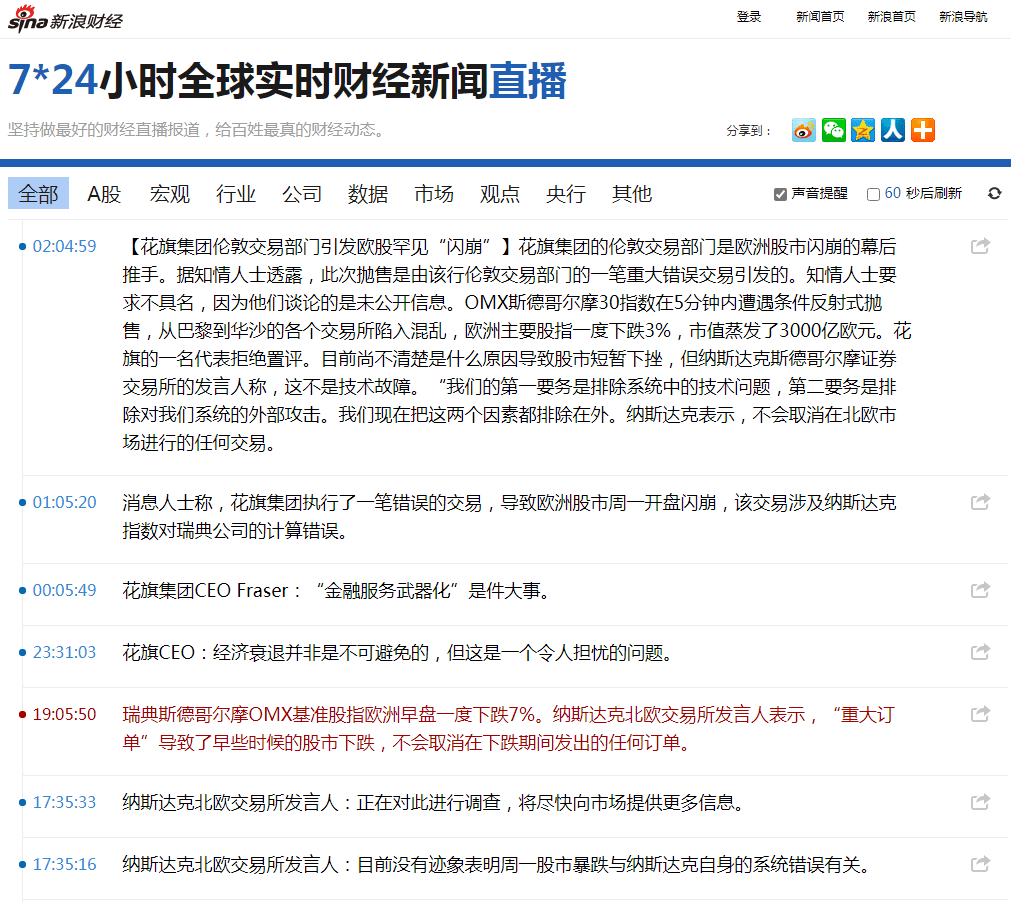This screenshot has width=1011, height=903.
Task: Click the 登录 login link
Action: 749,17
